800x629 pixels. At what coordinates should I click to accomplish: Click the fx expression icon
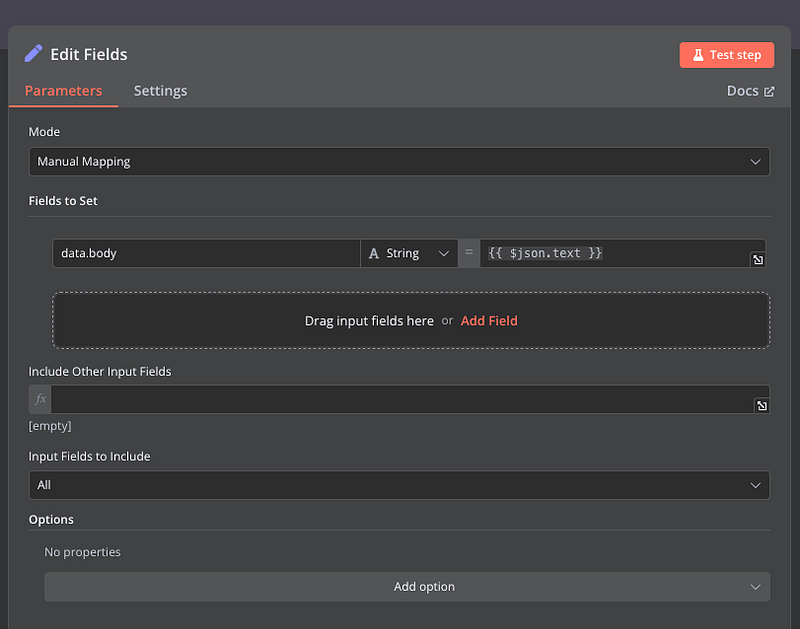tap(41, 399)
